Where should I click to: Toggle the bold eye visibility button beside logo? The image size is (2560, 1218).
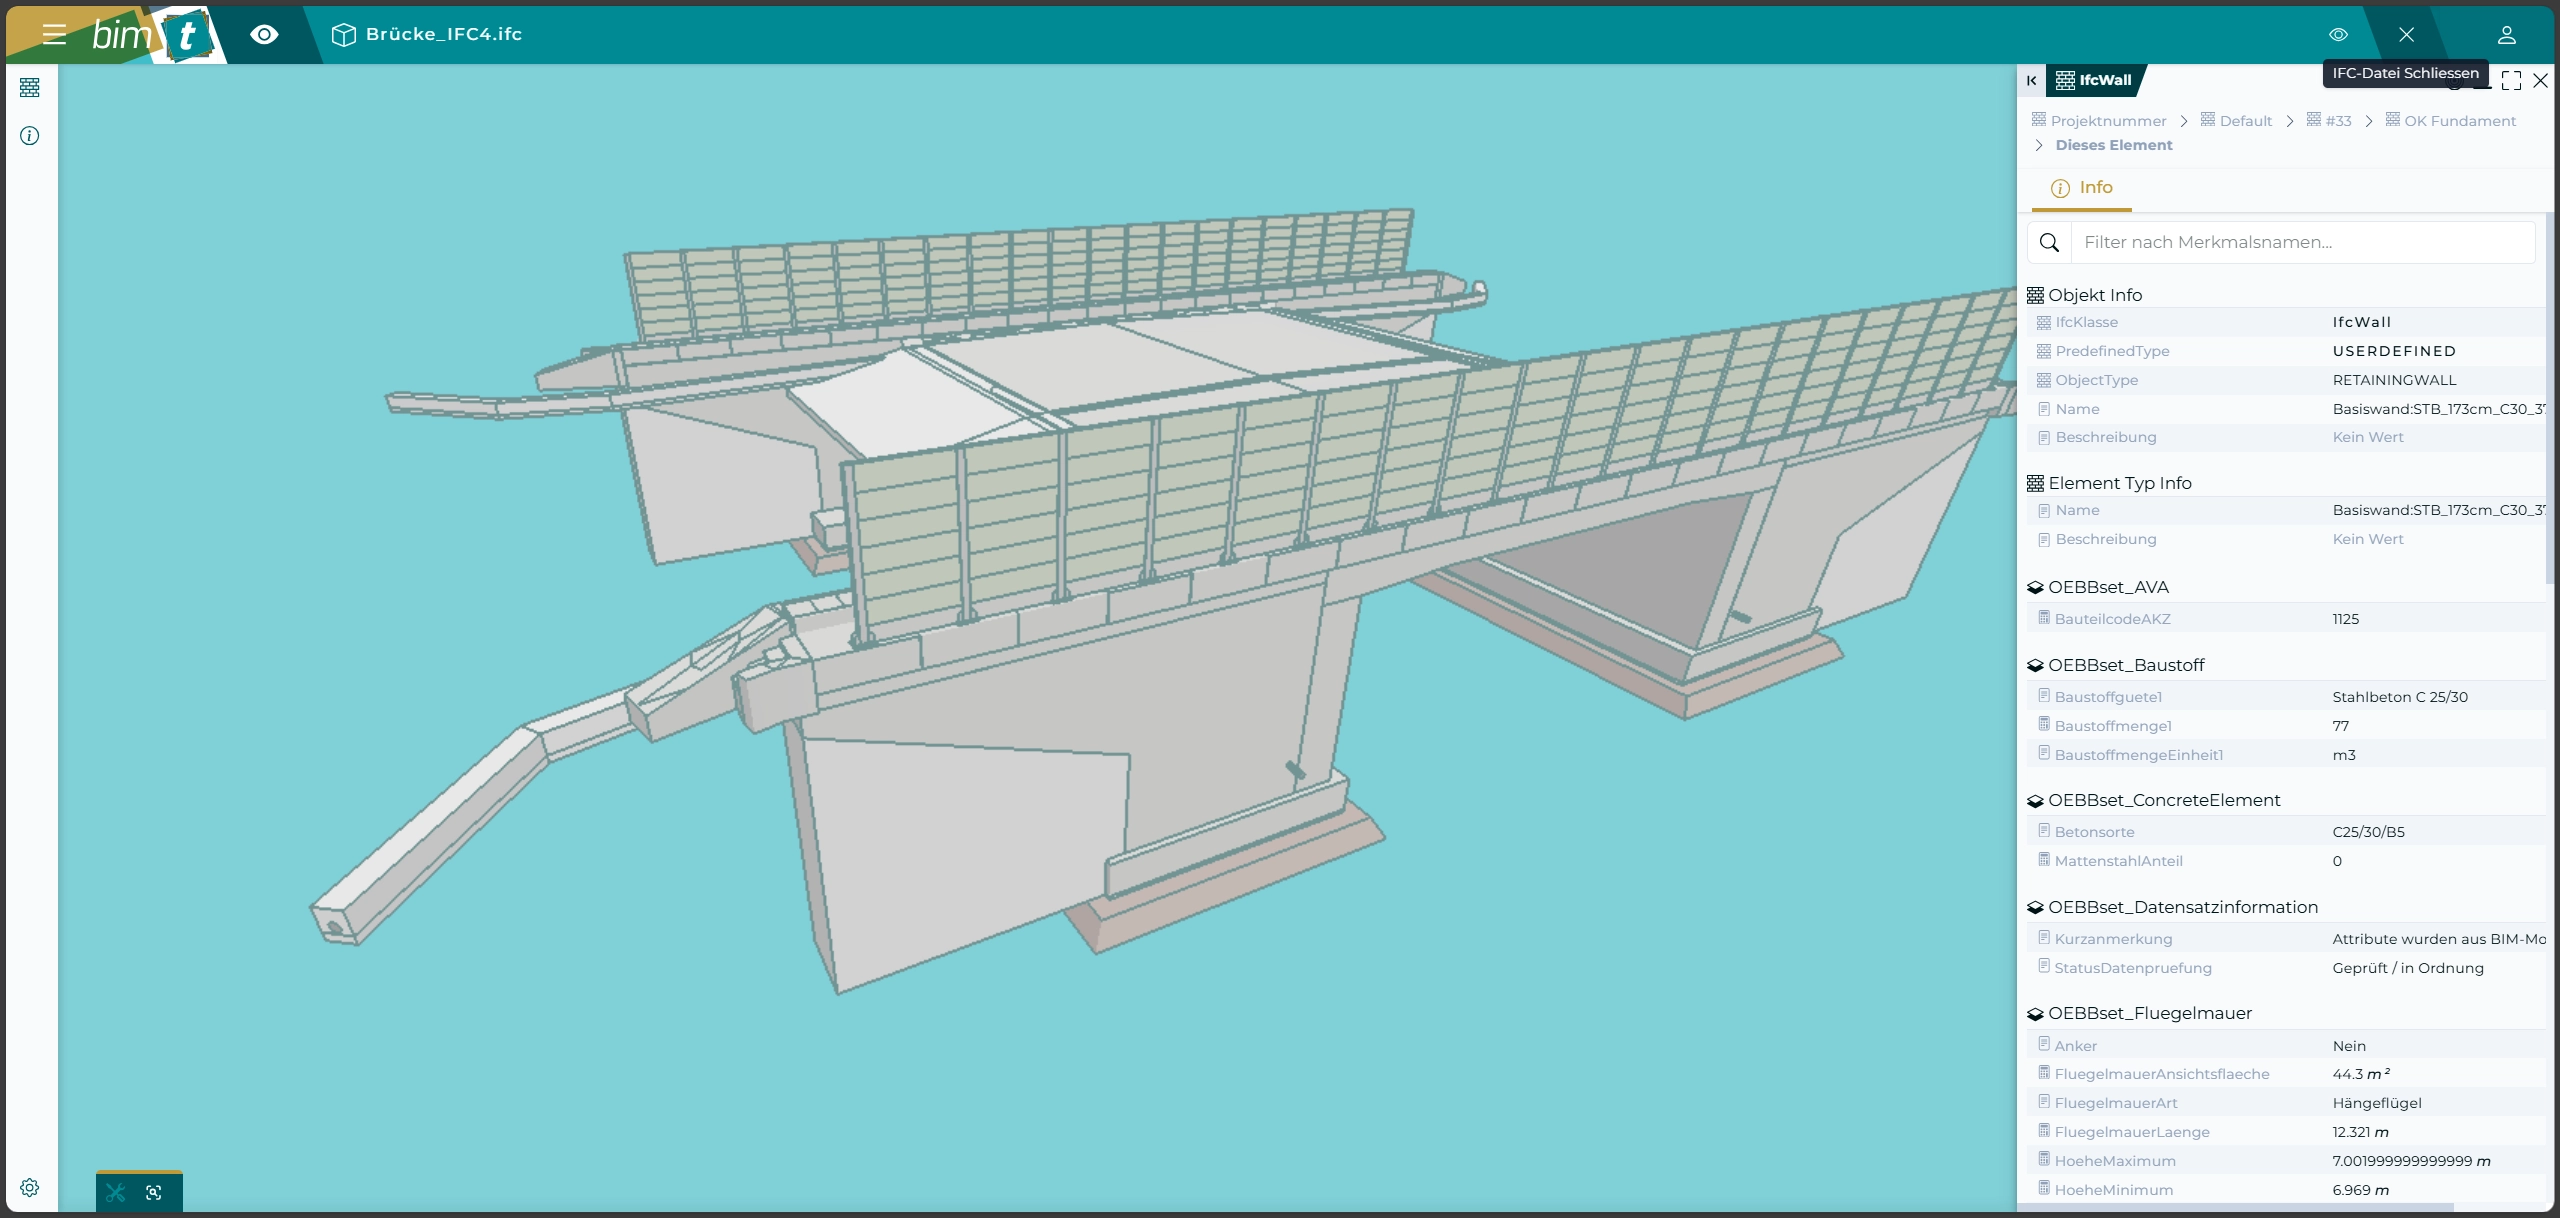pyautogui.click(x=264, y=35)
